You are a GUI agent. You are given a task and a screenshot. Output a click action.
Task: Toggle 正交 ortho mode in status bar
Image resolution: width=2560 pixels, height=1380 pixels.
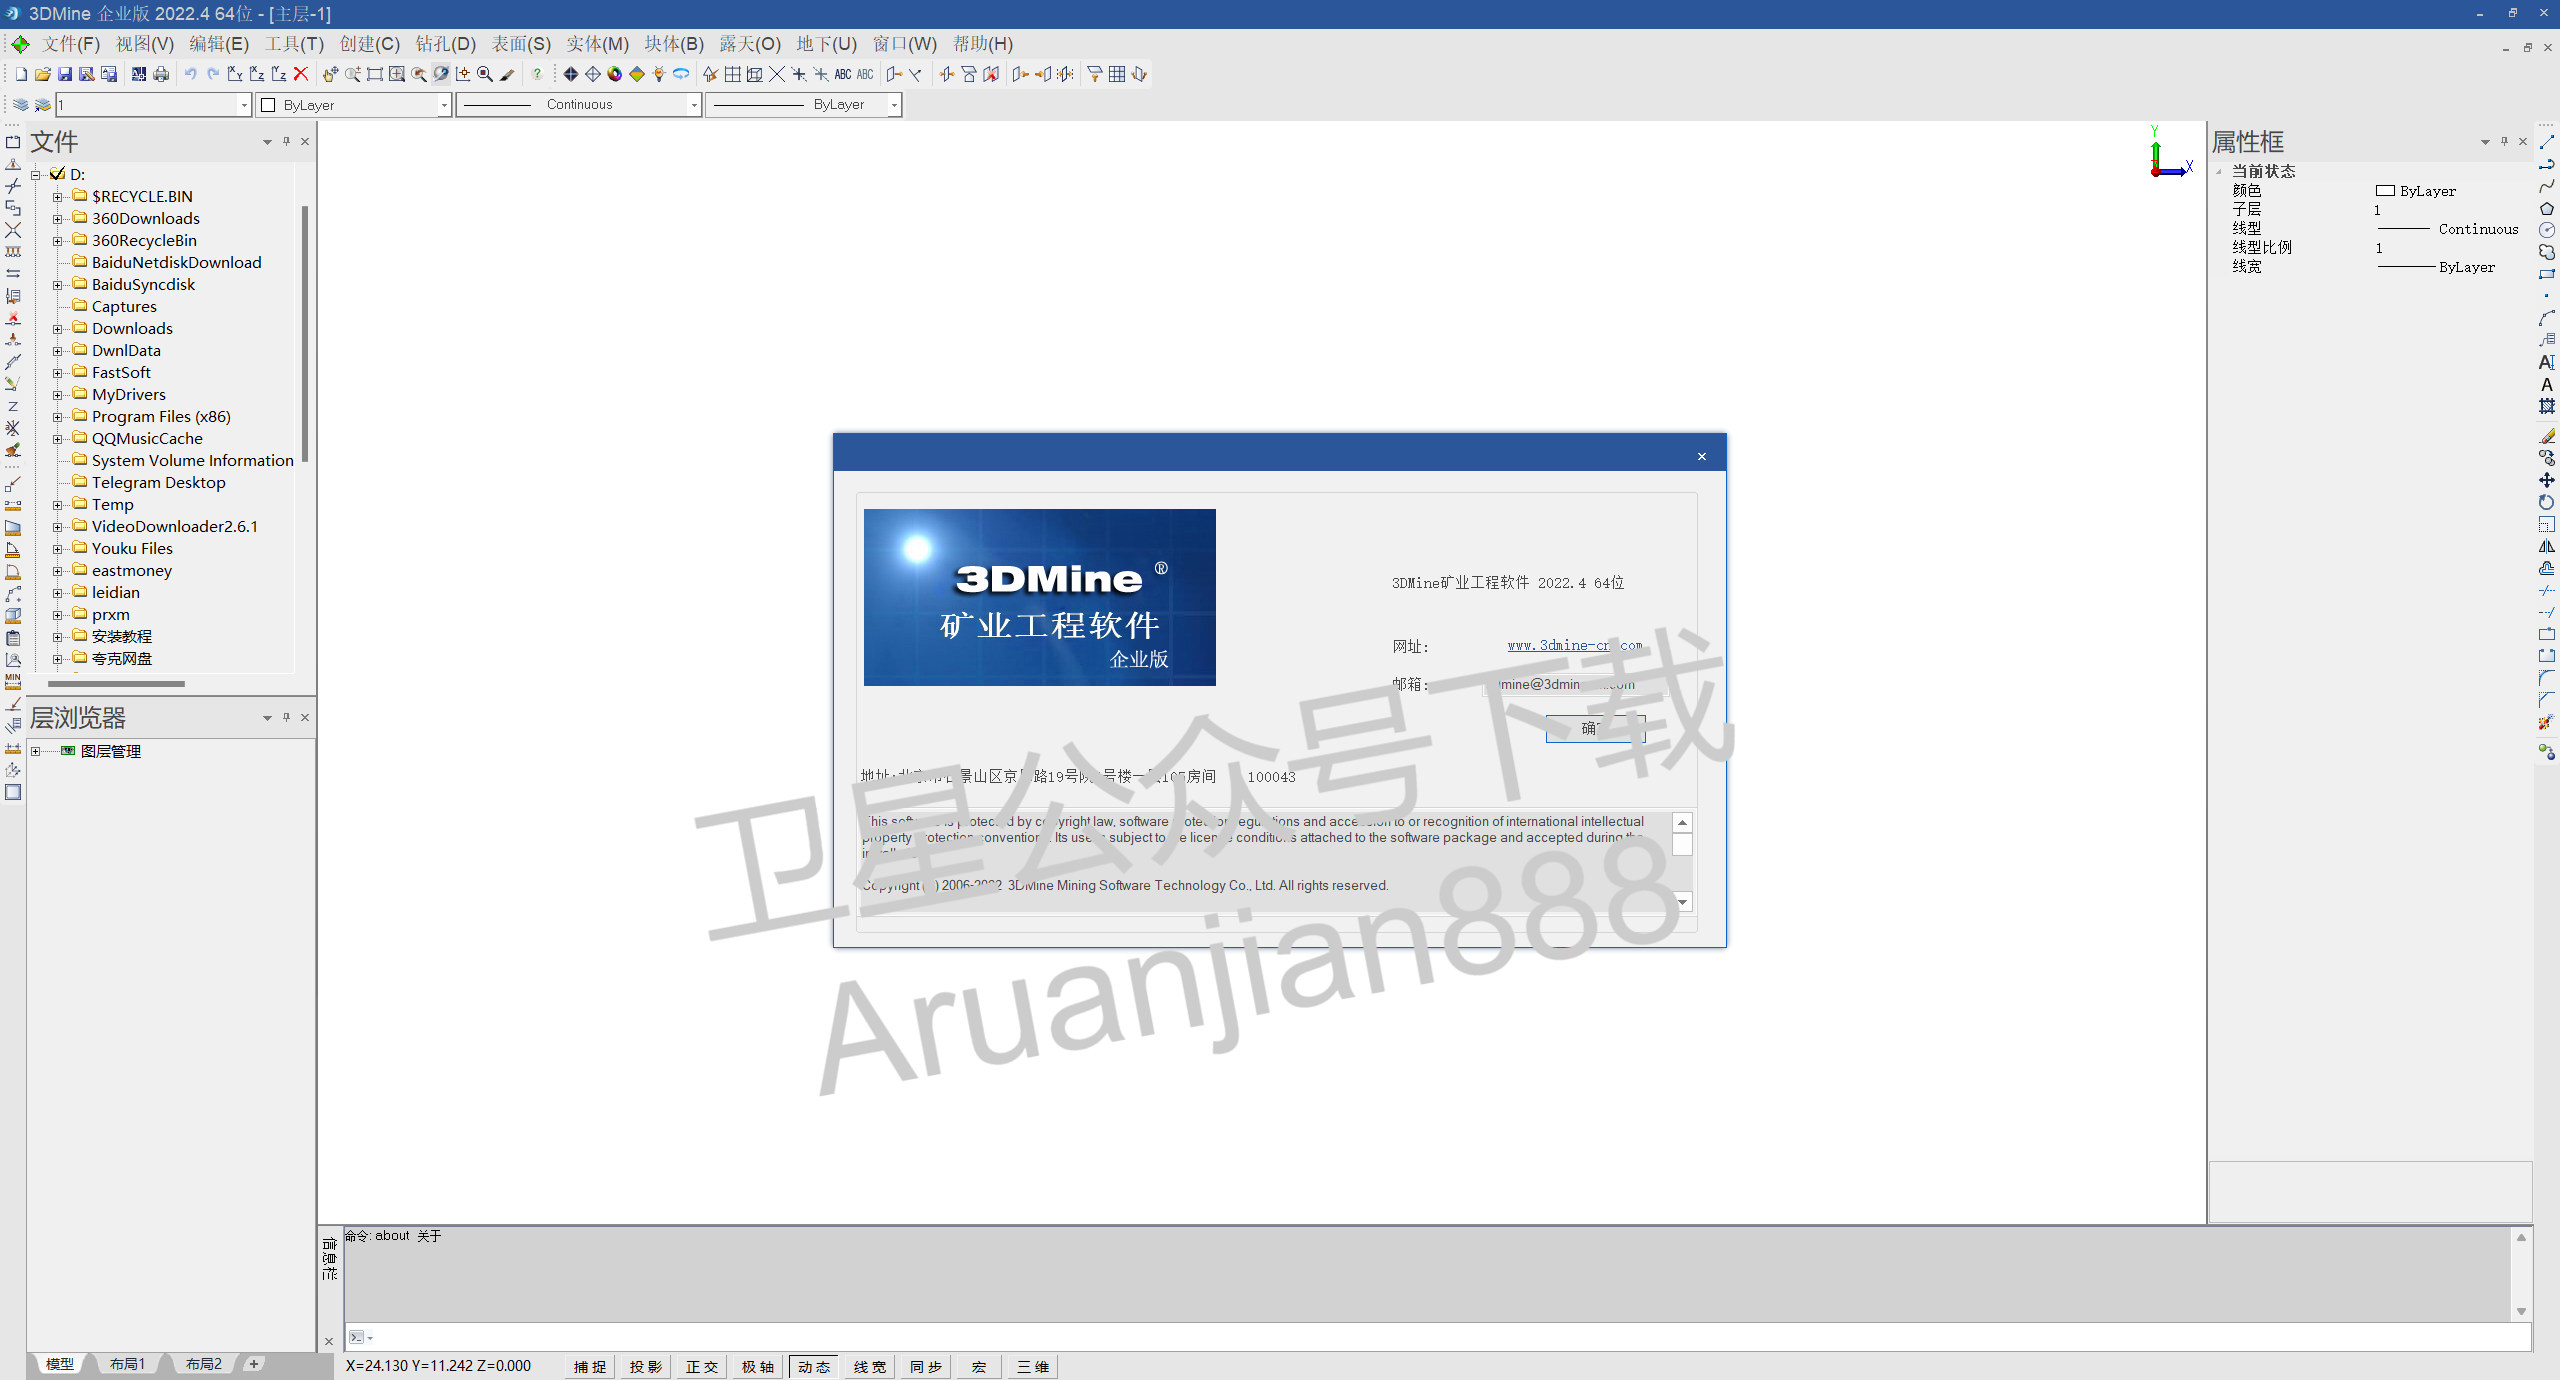point(702,1367)
